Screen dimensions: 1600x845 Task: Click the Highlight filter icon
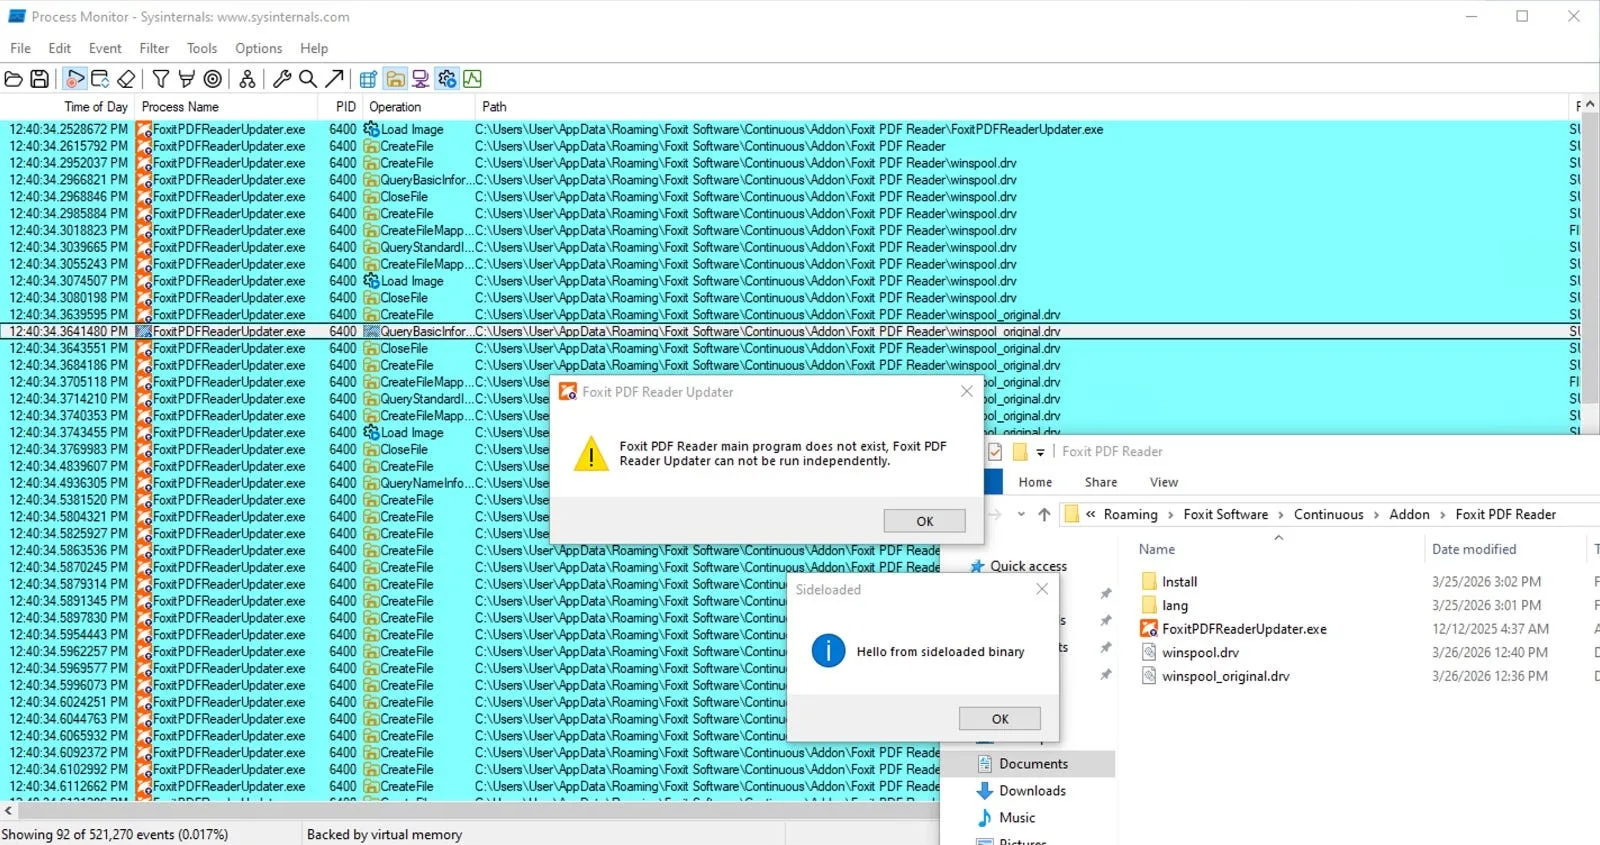tap(187, 79)
